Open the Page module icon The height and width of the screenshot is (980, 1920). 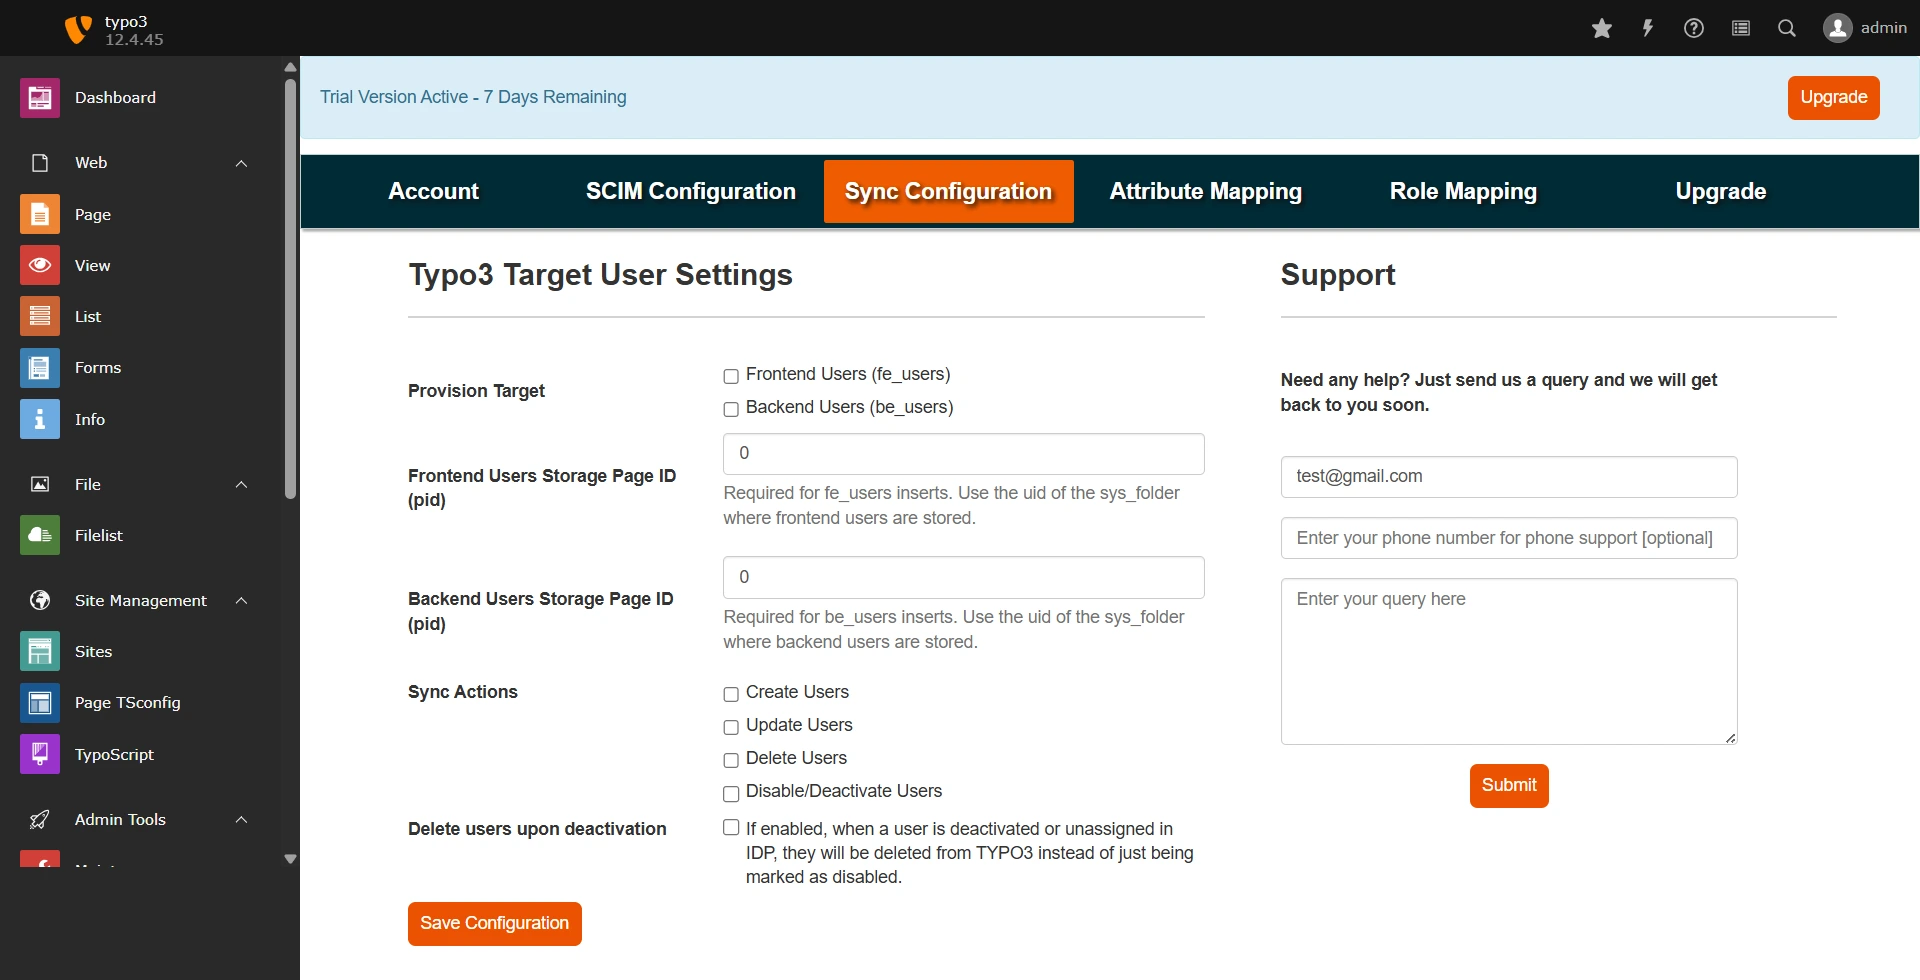pyautogui.click(x=40, y=214)
